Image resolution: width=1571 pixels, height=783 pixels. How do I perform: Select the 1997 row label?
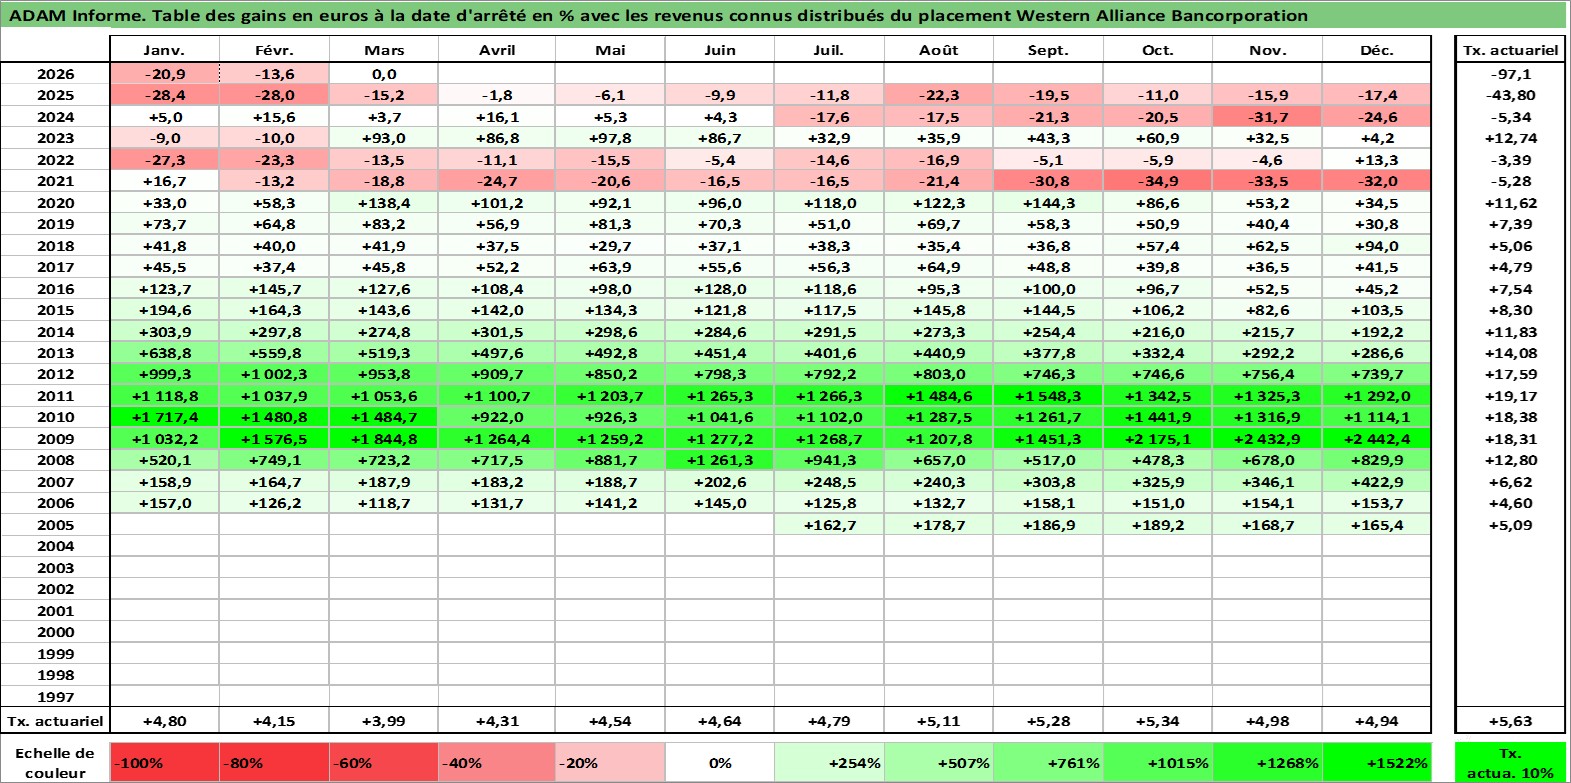[x=55, y=697]
